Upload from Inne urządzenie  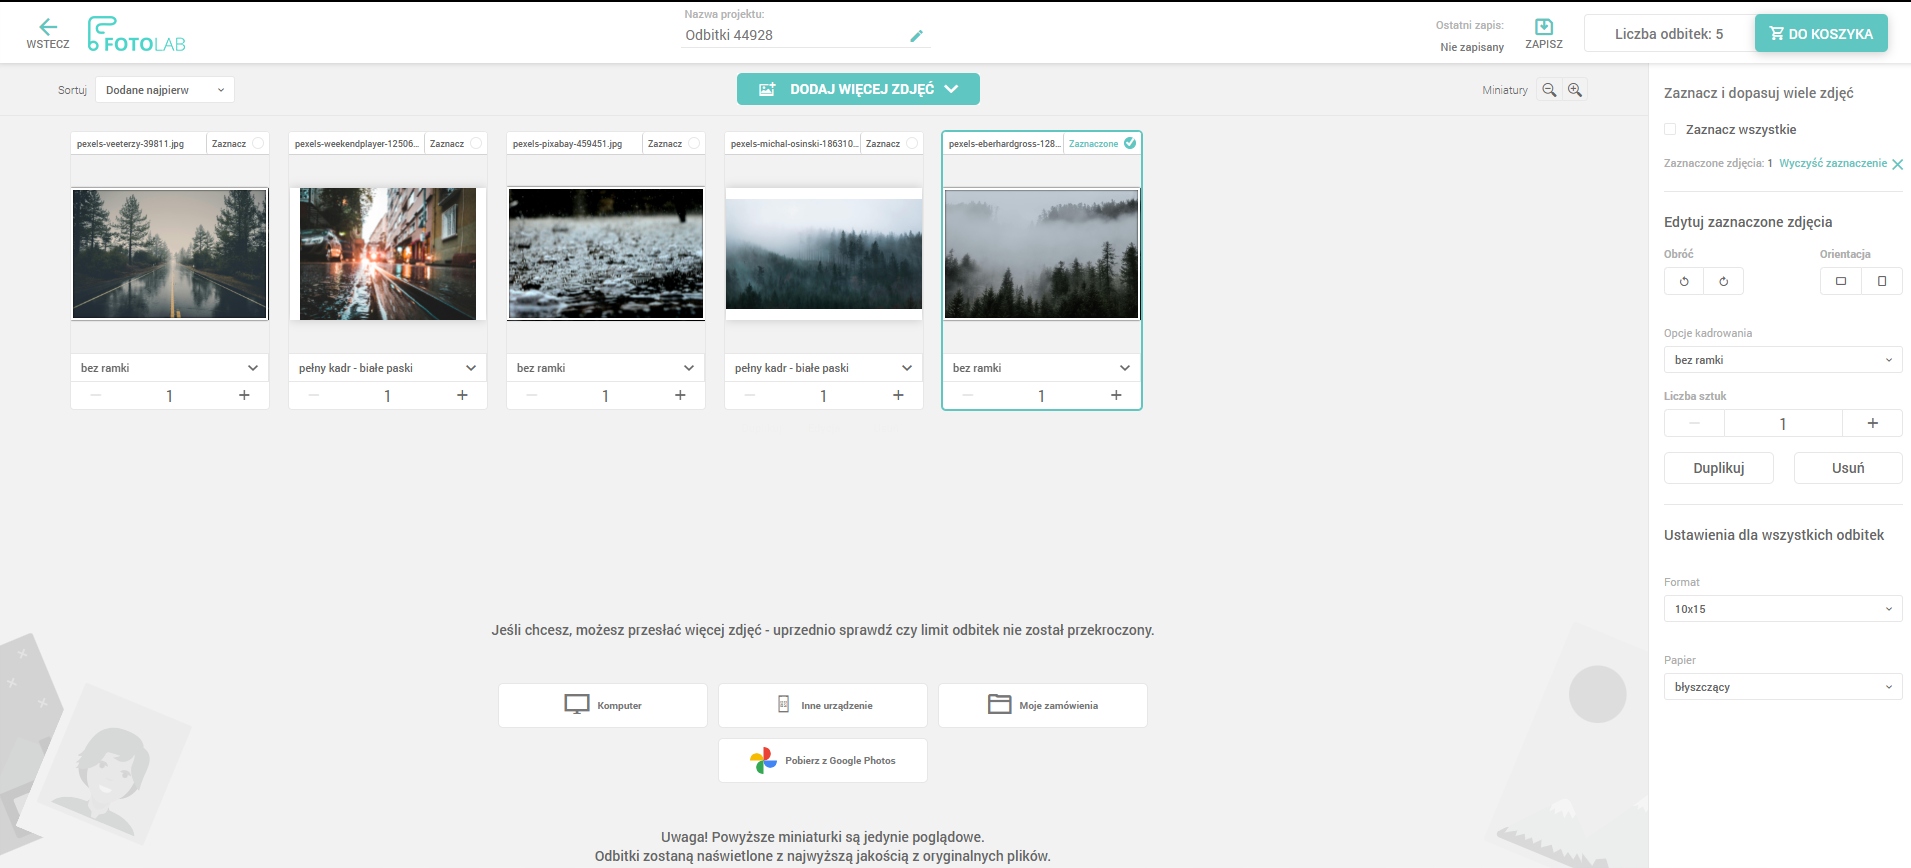tap(823, 705)
